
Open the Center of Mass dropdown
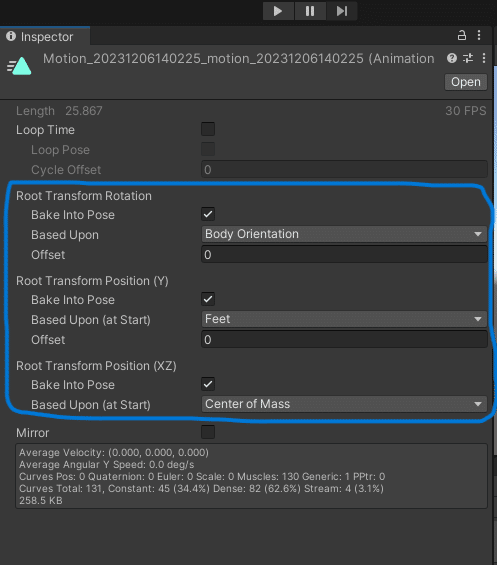344,404
